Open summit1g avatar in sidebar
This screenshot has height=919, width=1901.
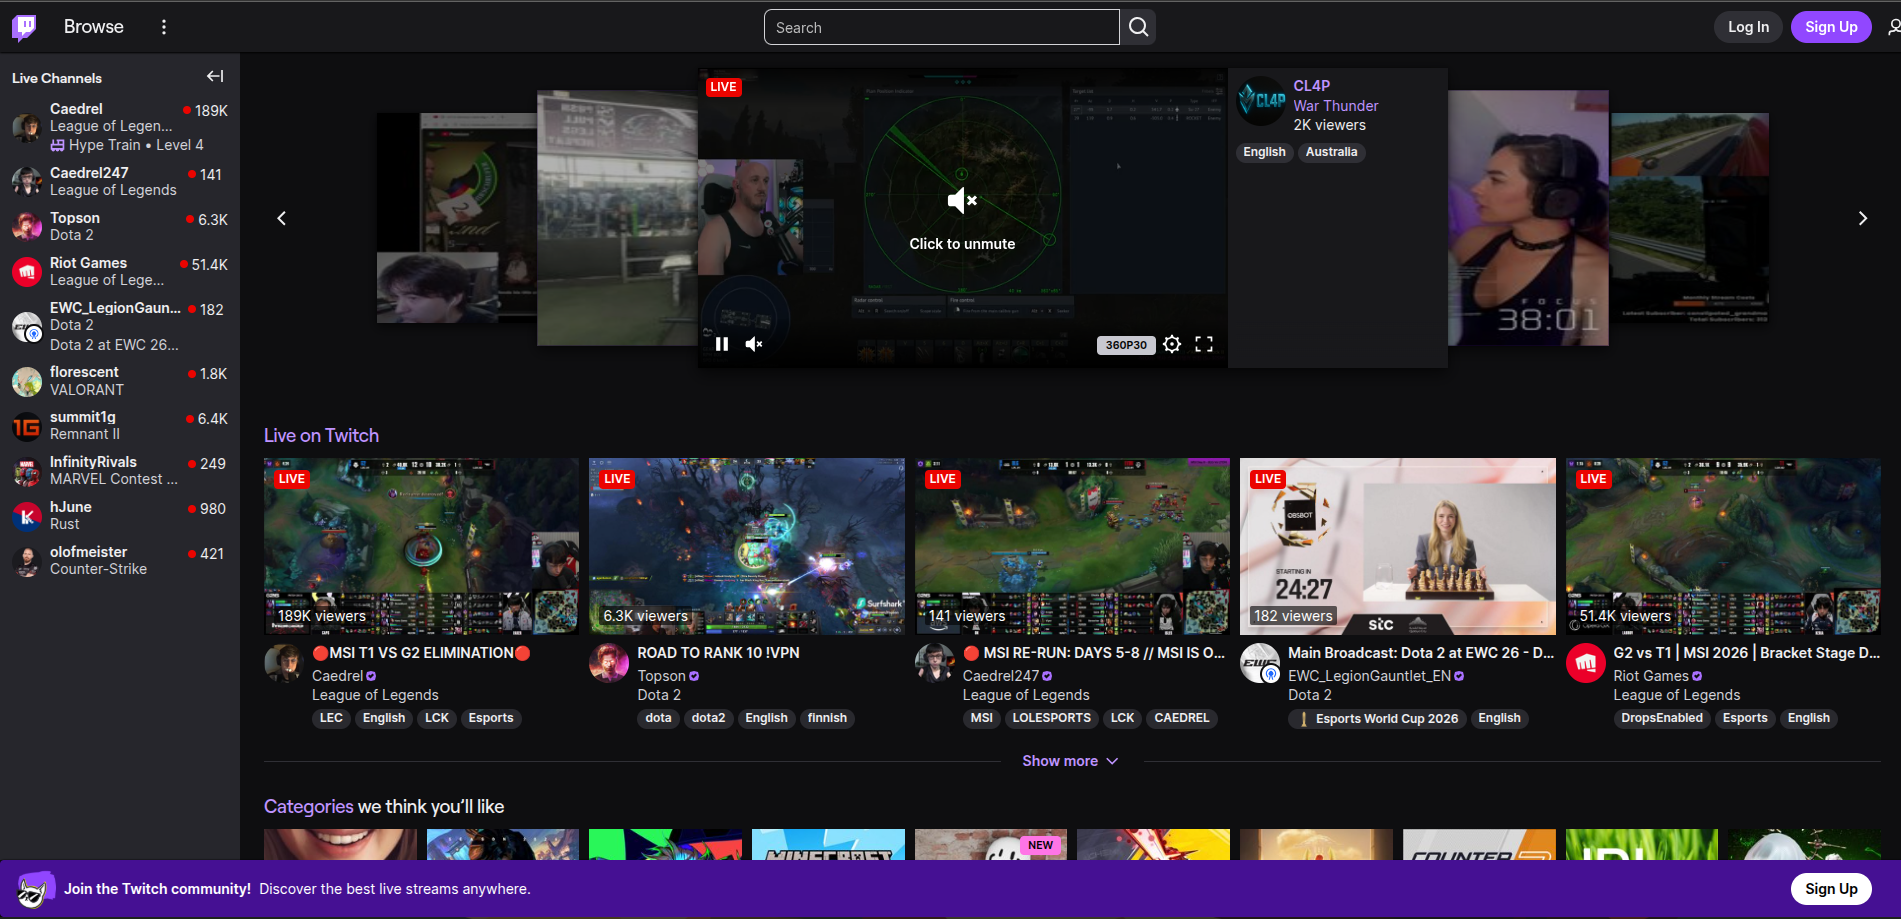click(27, 426)
